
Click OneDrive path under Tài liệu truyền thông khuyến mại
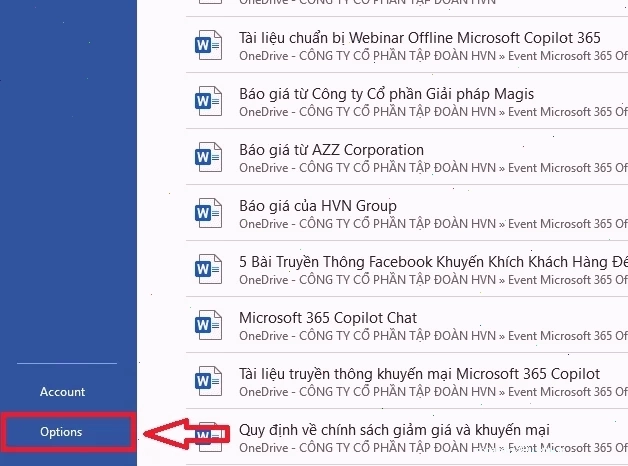pos(433,392)
